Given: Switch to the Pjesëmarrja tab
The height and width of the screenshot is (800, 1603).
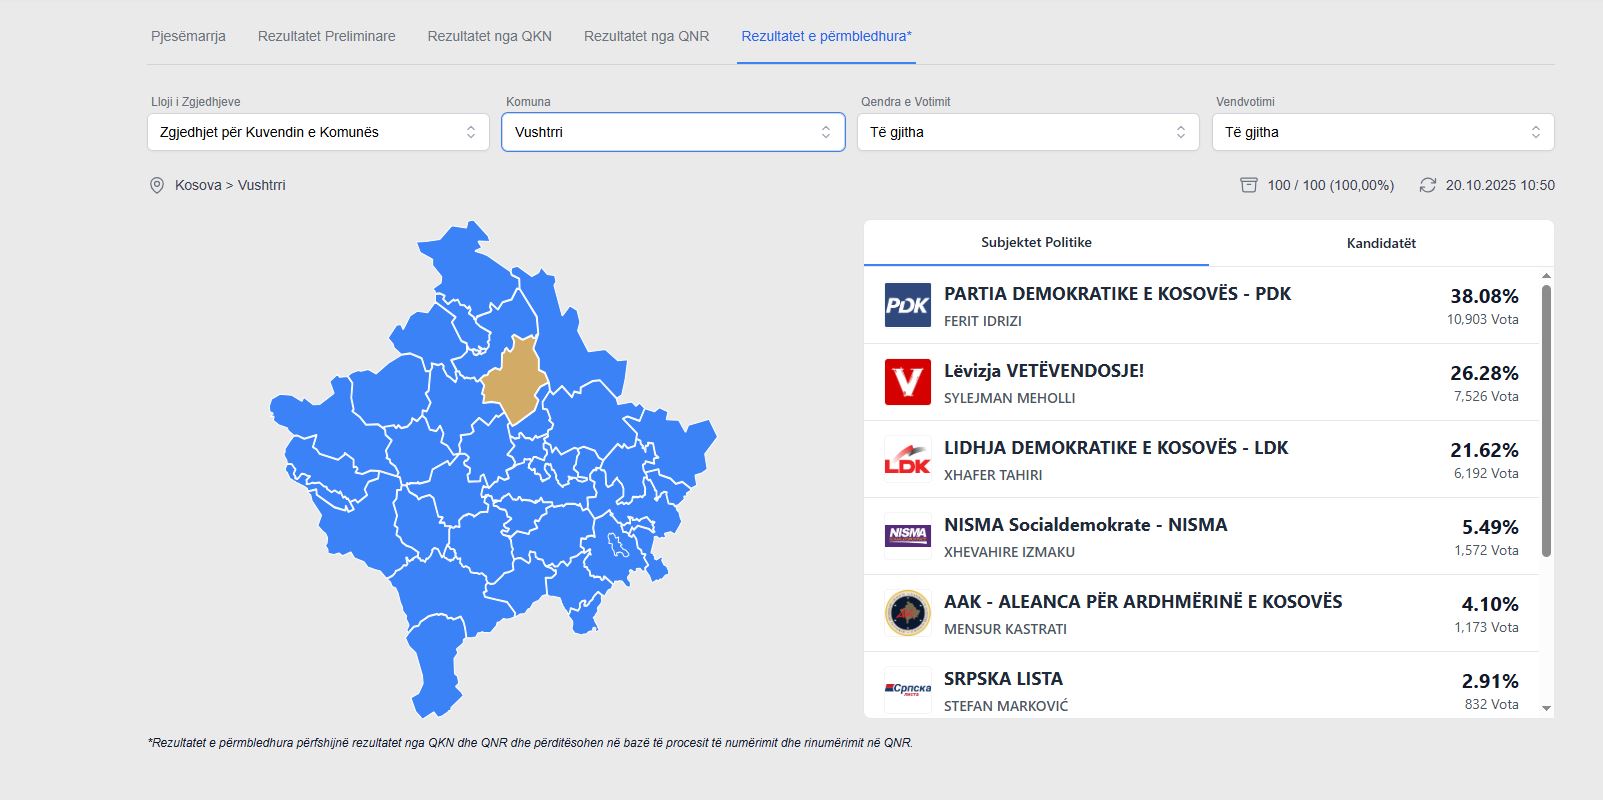Looking at the screenshot, I should [x=188, y=36].
